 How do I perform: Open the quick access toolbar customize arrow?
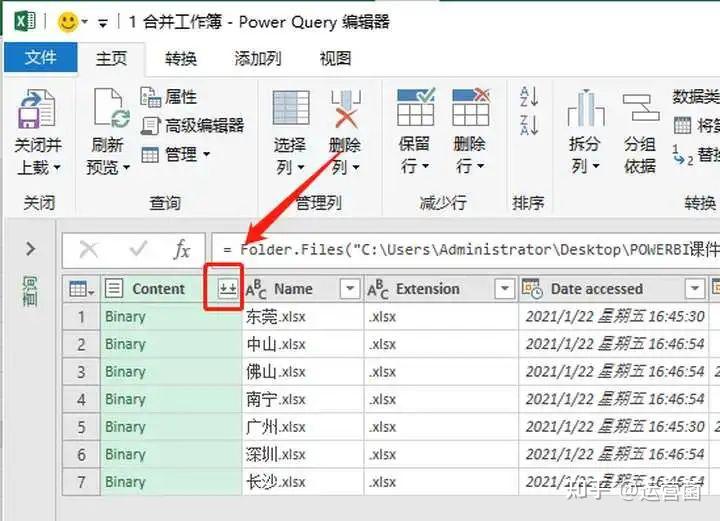(x=102, y=23)
